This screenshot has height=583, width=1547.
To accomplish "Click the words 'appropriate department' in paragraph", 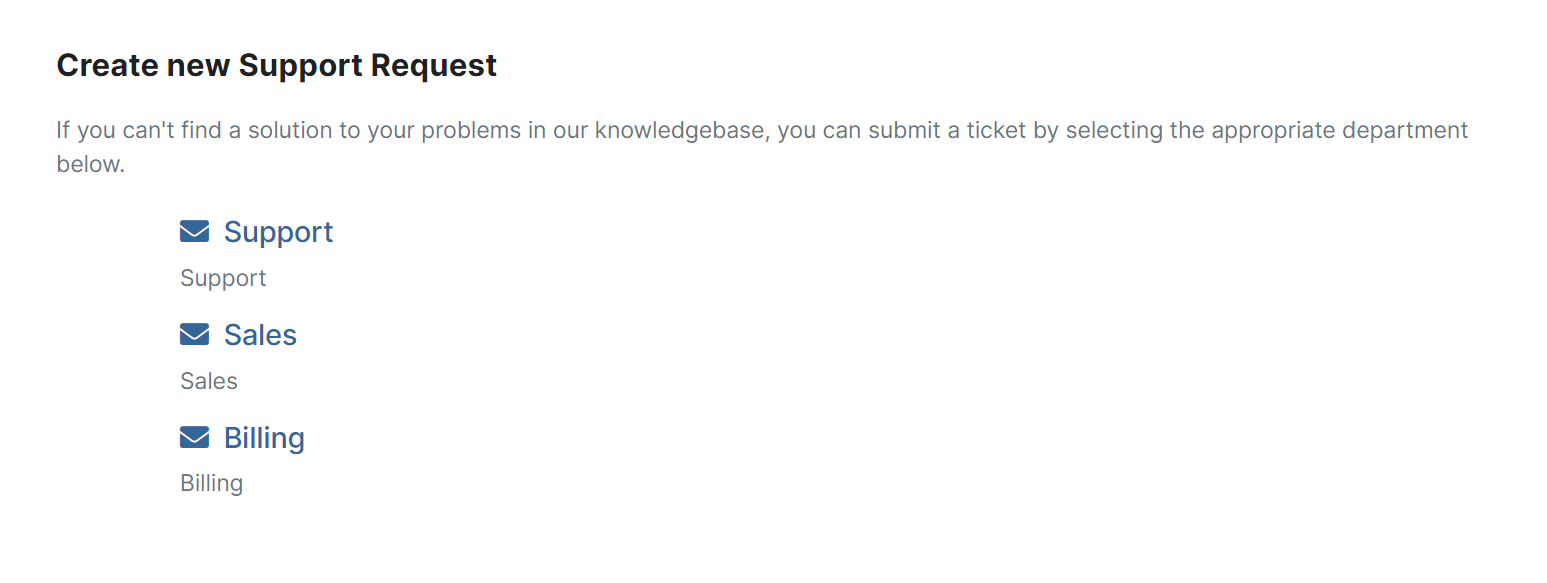I will 1340,131.
